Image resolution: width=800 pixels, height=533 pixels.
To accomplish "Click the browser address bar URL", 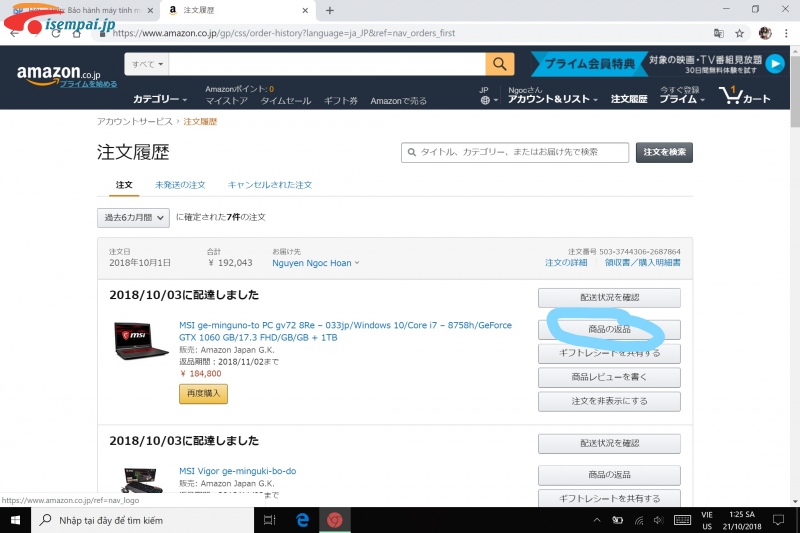I will [x=283, y=33].
